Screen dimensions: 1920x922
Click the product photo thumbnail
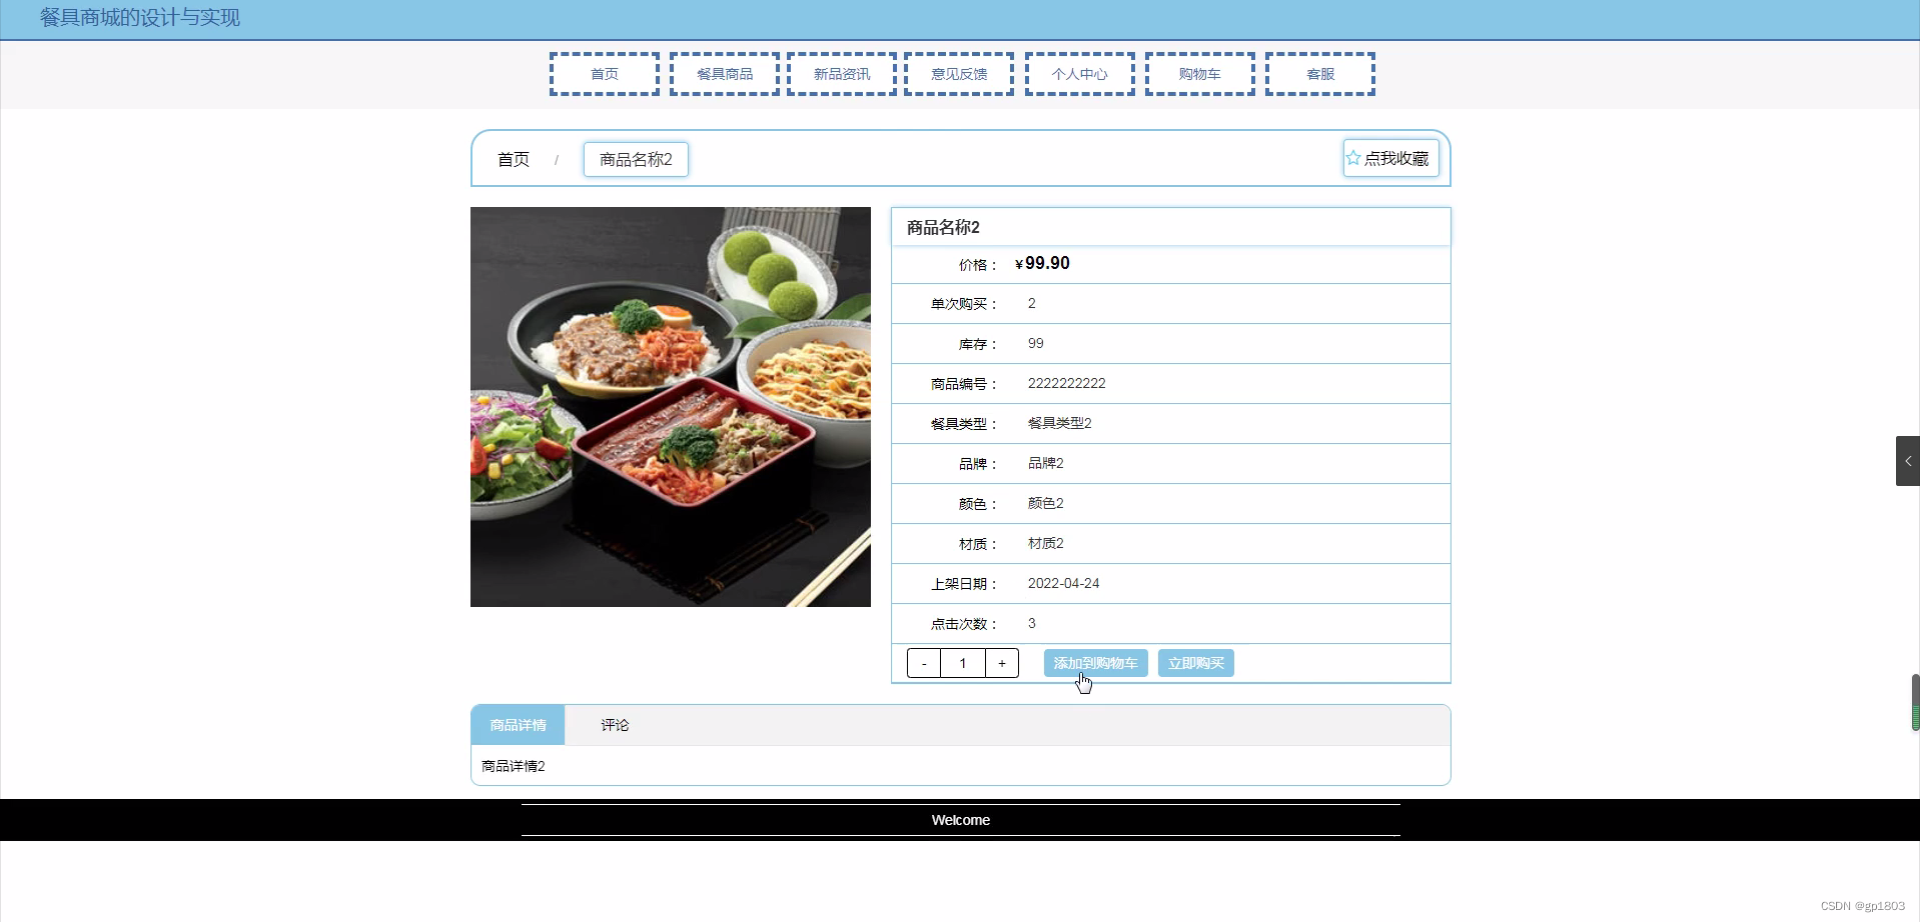point(670,405)
